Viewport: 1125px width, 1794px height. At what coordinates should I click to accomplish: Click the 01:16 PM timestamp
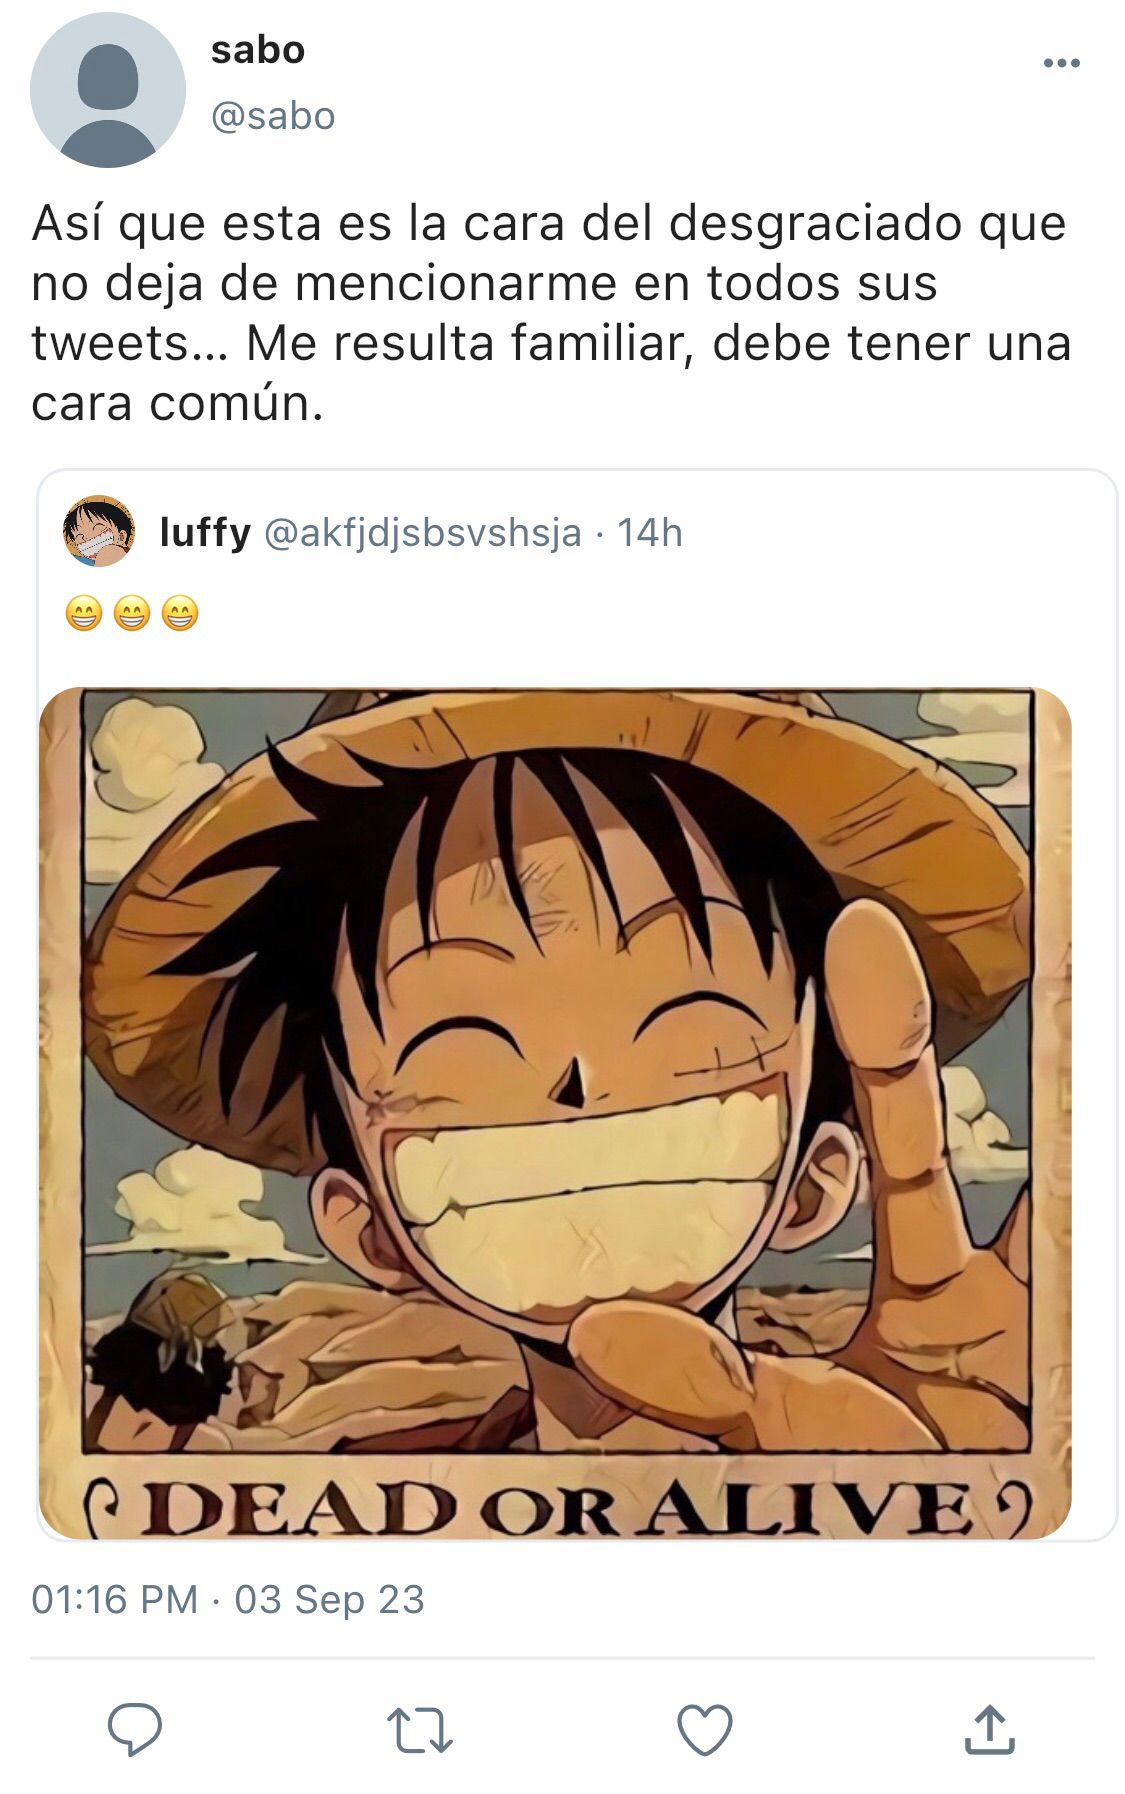[114, 1599]
